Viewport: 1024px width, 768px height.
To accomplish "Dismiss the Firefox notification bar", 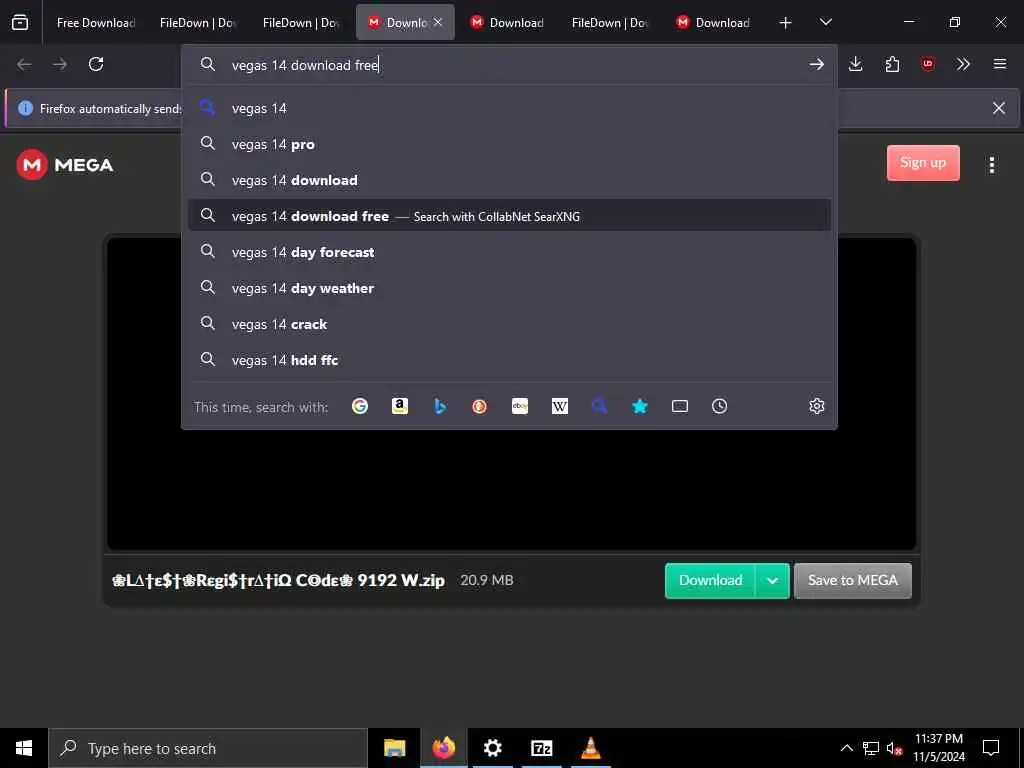I will pos(999,108).
